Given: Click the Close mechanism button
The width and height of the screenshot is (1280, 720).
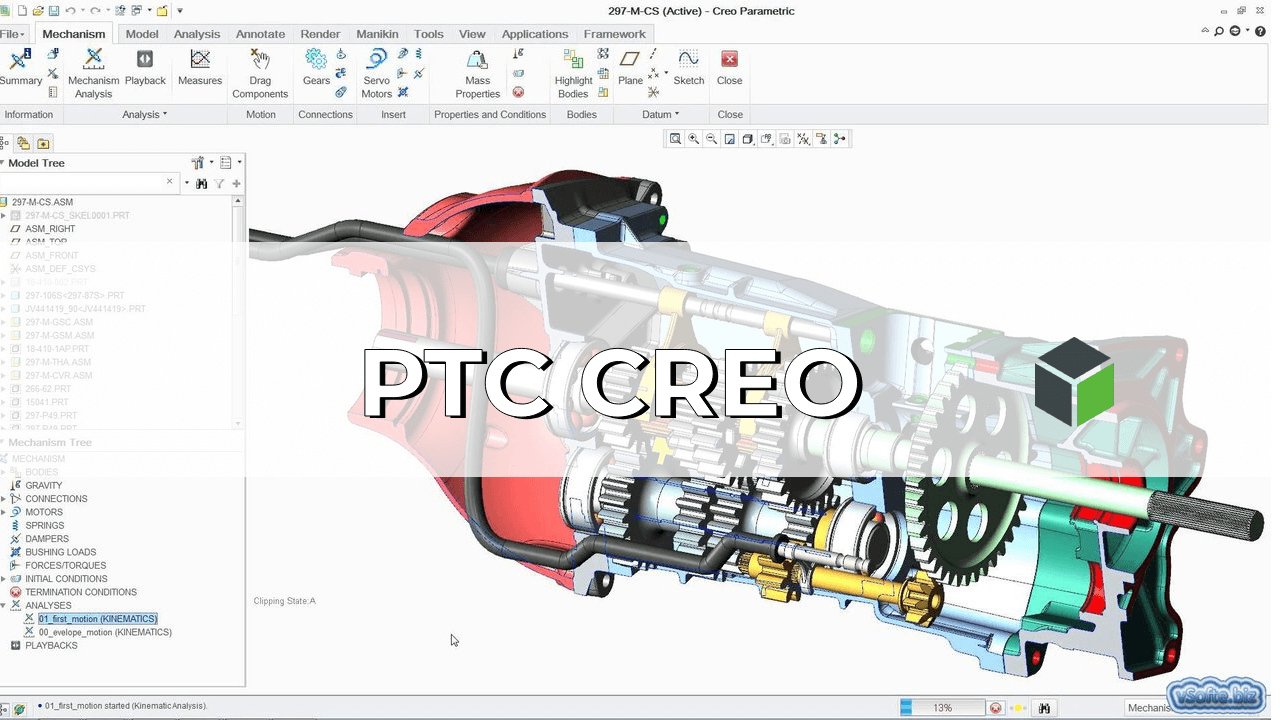Looking at the screenshot, I should click(729, 67).
